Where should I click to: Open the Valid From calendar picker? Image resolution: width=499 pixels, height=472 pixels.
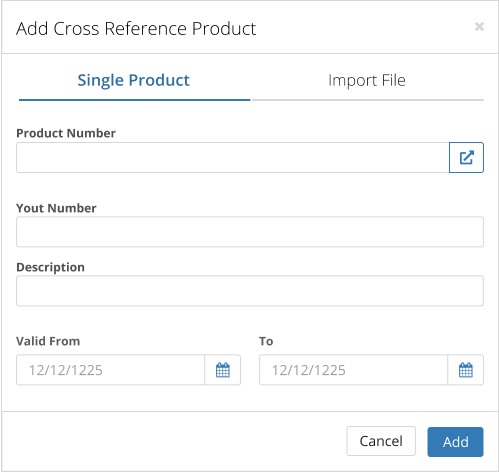click(x=223, y=370)
